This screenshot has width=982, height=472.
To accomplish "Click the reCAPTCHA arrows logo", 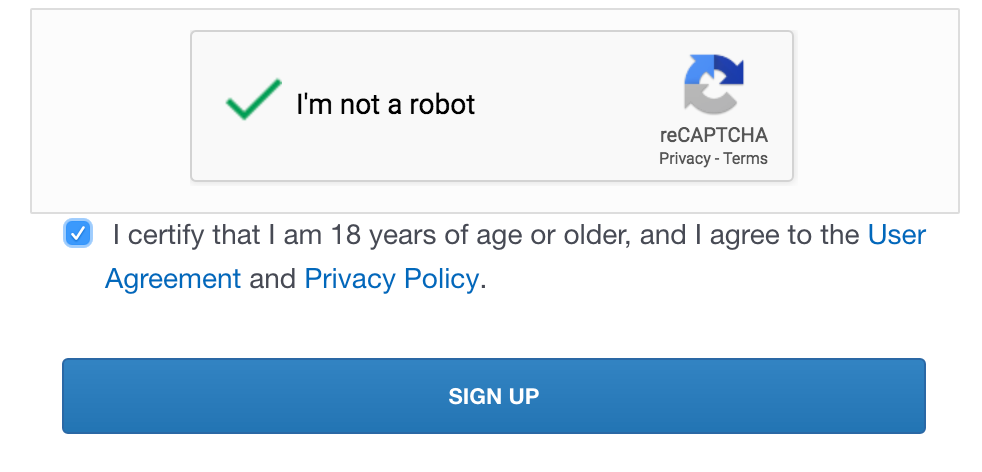I will (714, 85).
